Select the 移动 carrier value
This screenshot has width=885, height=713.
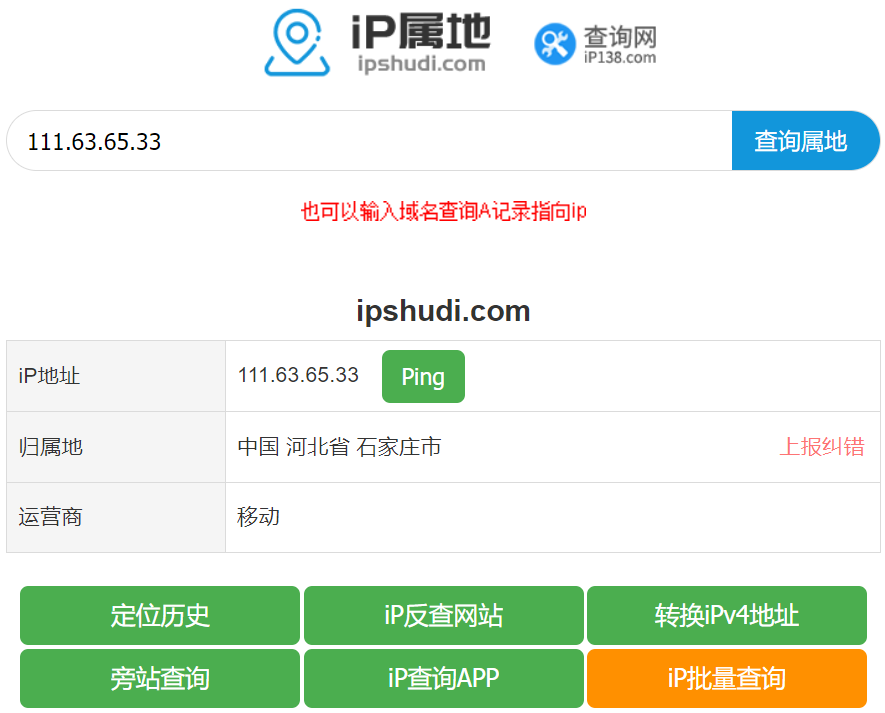click(259, 517)
